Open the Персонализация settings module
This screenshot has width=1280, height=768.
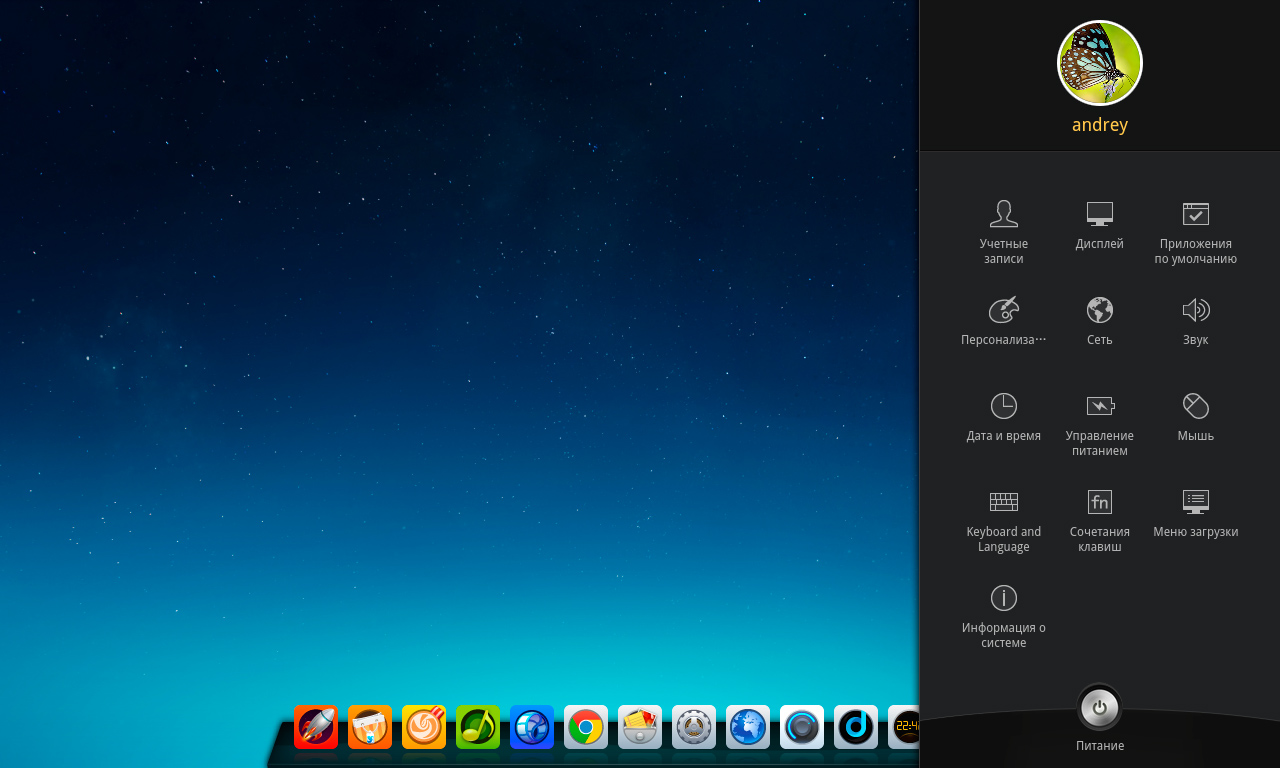(x=1003, y=320)
